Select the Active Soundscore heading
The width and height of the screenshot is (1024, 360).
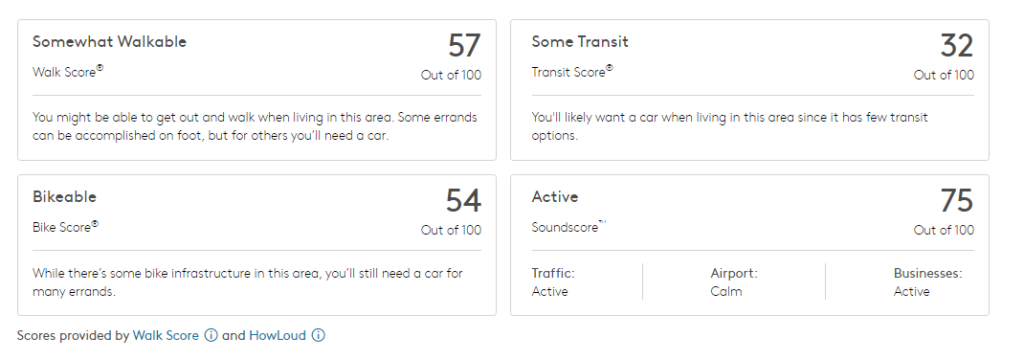point(555,197)
